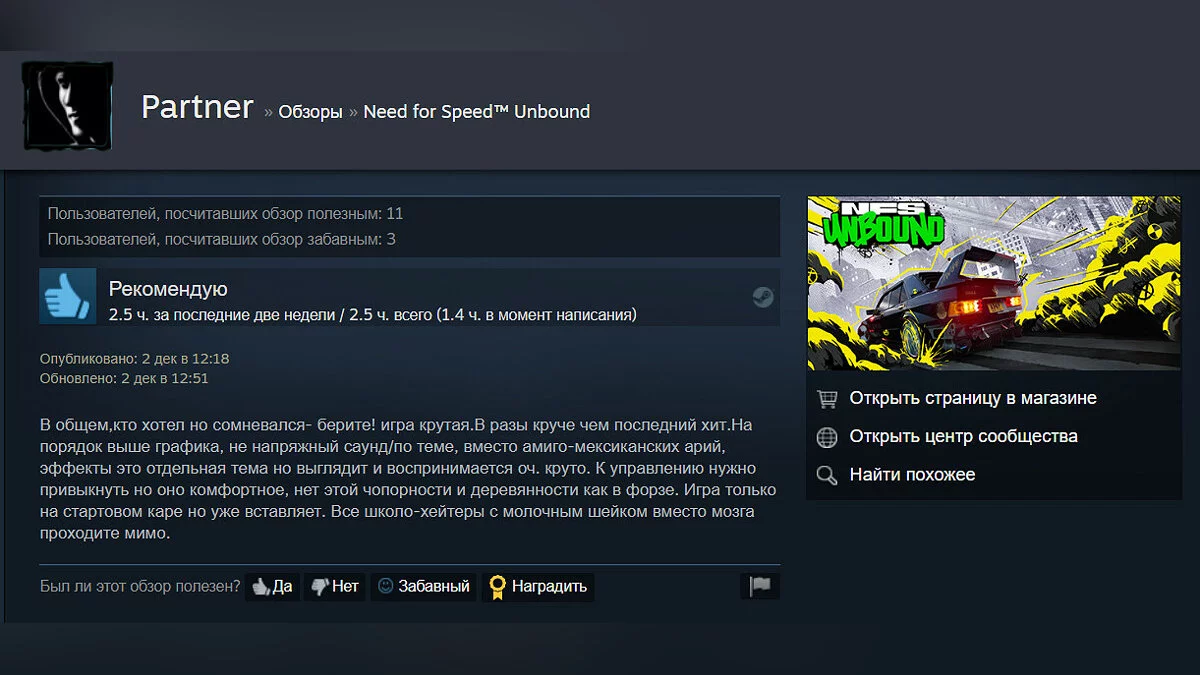Click Найти похожее
The image size is (1200, 675).
(x=912, y=474)
